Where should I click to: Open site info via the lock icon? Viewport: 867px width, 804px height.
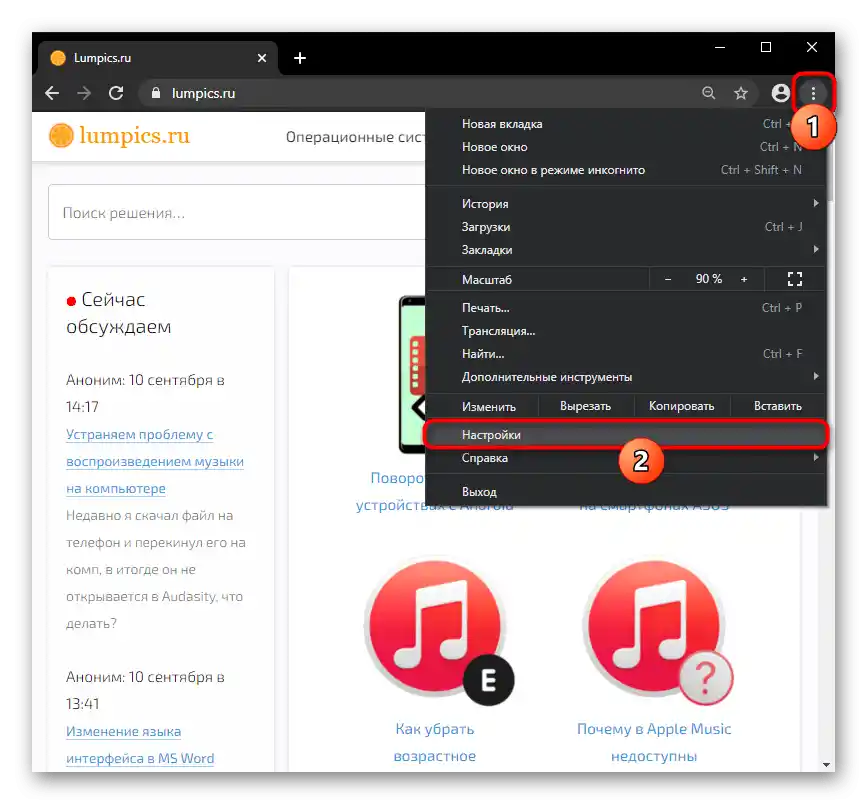coord(156,93)
